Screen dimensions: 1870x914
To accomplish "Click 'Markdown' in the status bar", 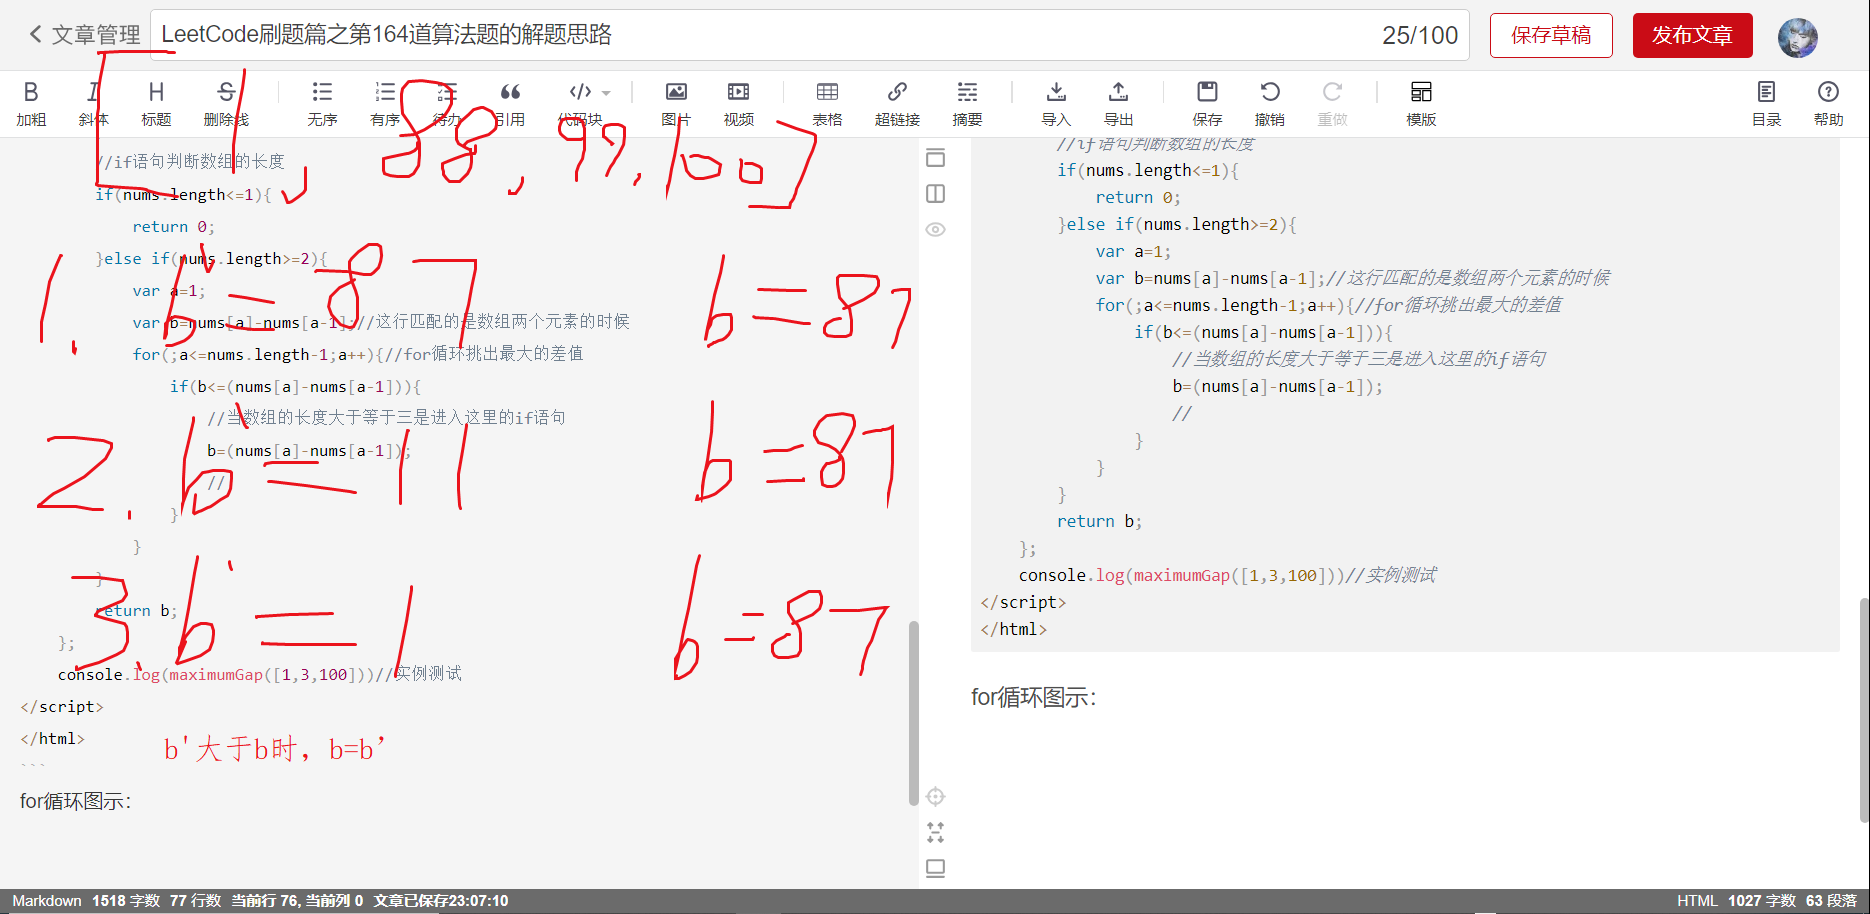I will click(x=46, y=901).
